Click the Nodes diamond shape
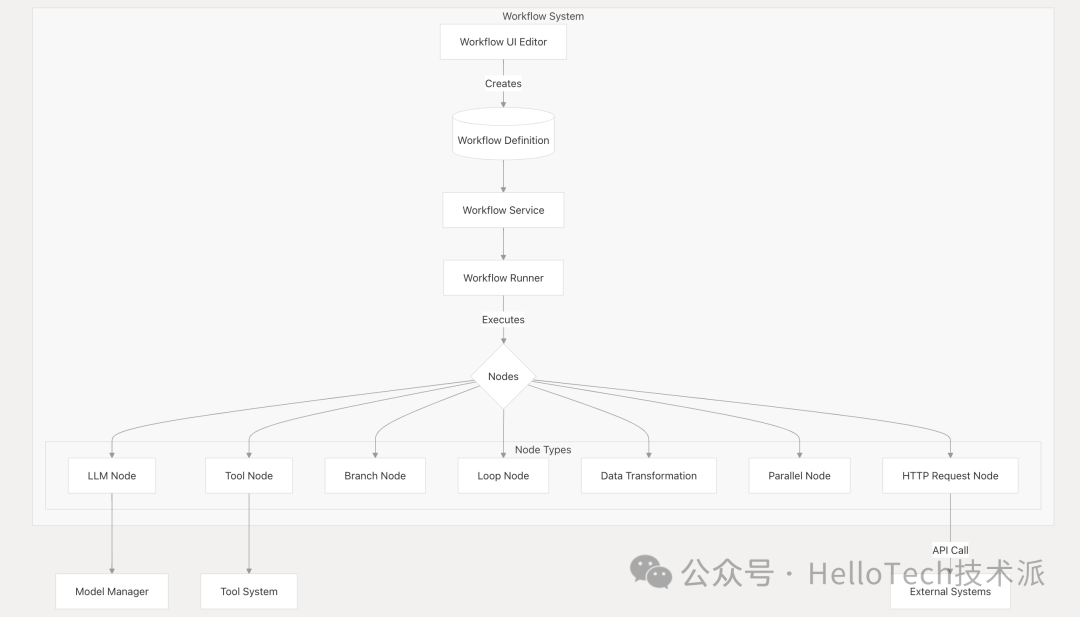This screenshot has width=1080, height=617. click(503, 377)
